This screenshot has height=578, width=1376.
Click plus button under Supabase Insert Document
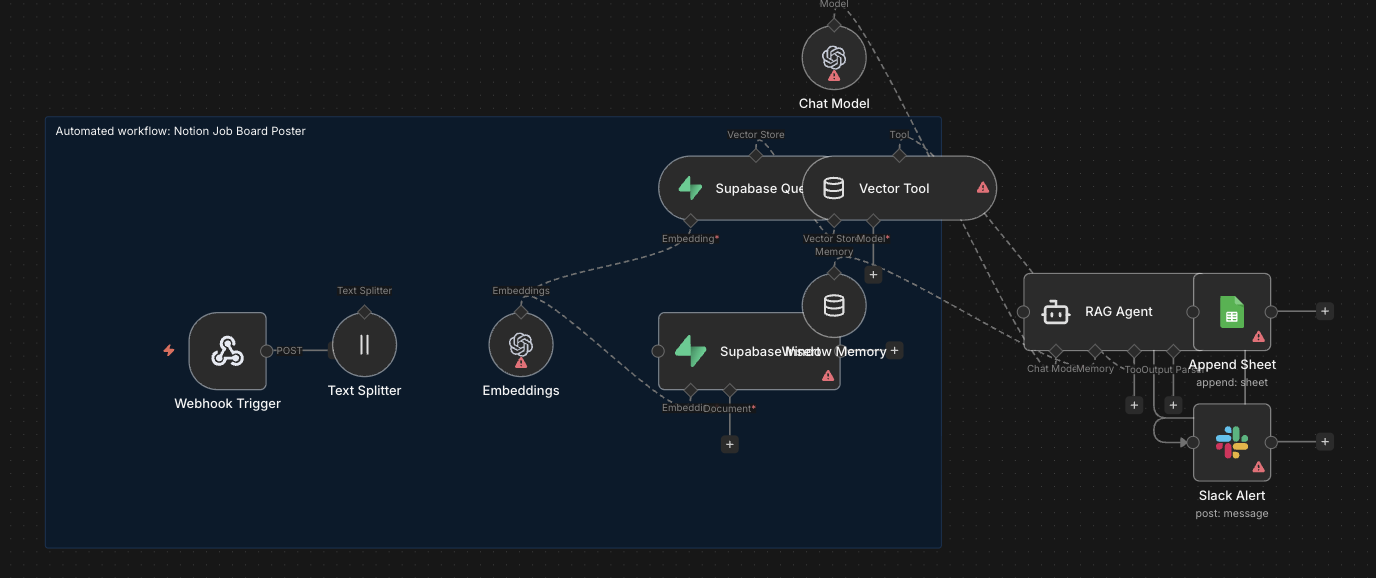point(730,444)
